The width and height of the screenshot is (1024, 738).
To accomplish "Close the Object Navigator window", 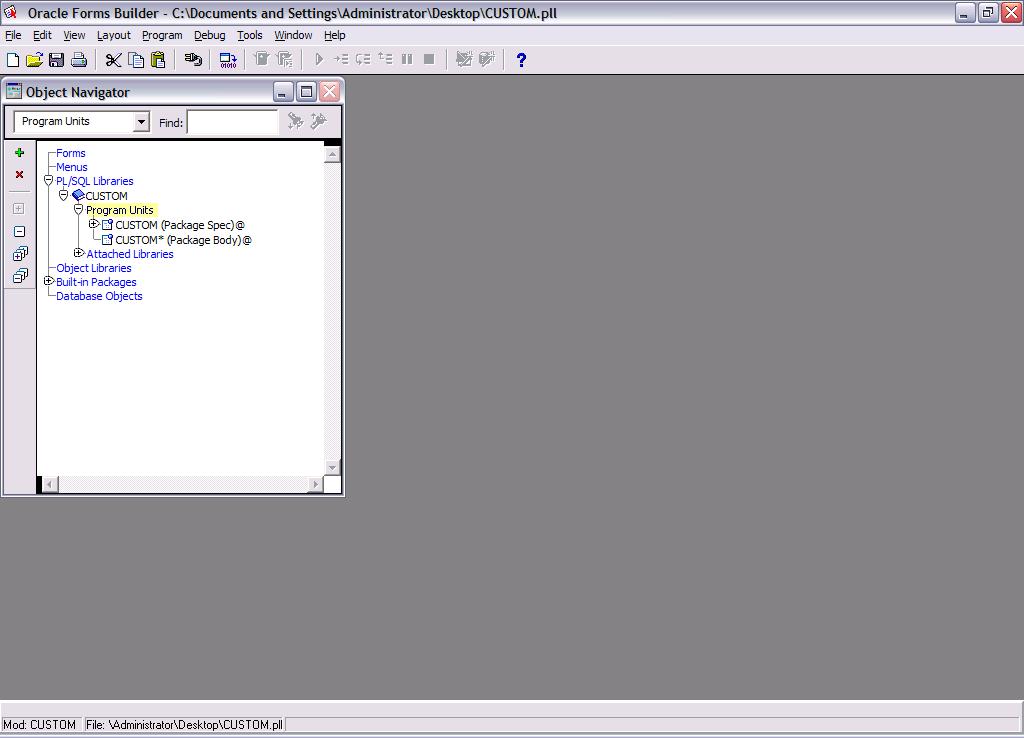I will click(x=330, y=92).
